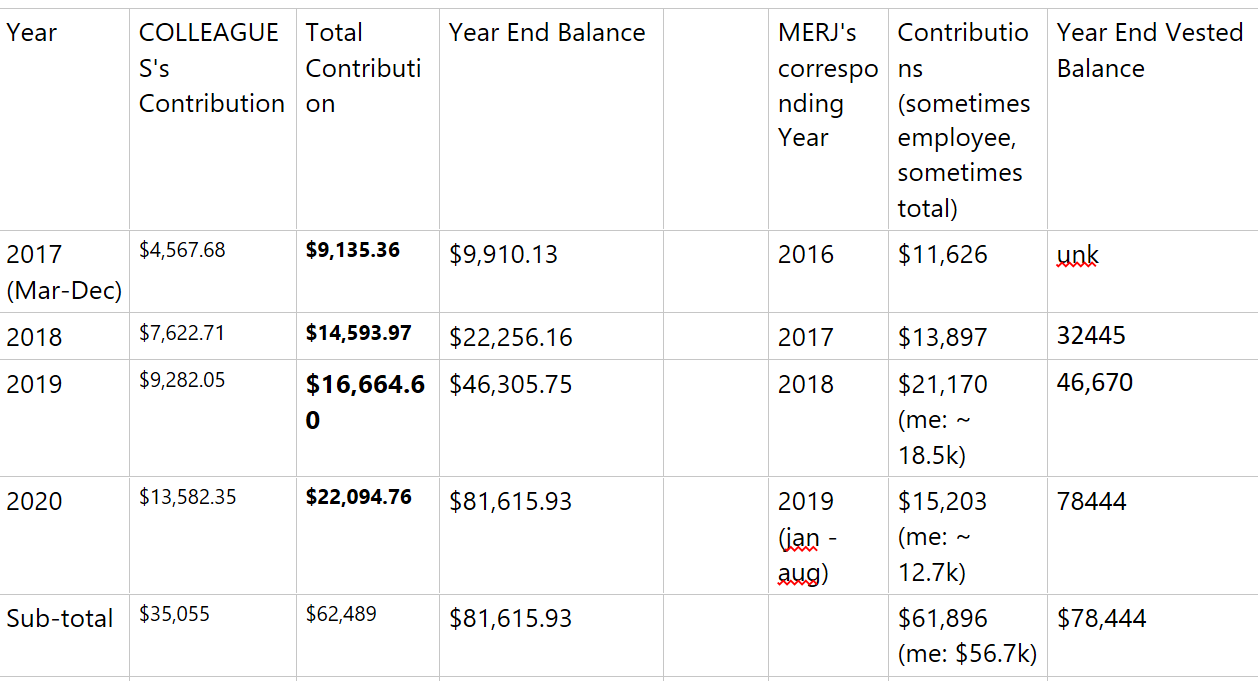Click the "$61,896 (me: $56.7k)" sub-total cell
Screen dimensions: 1258x681
pyautogui.click(x=966, y=636)
